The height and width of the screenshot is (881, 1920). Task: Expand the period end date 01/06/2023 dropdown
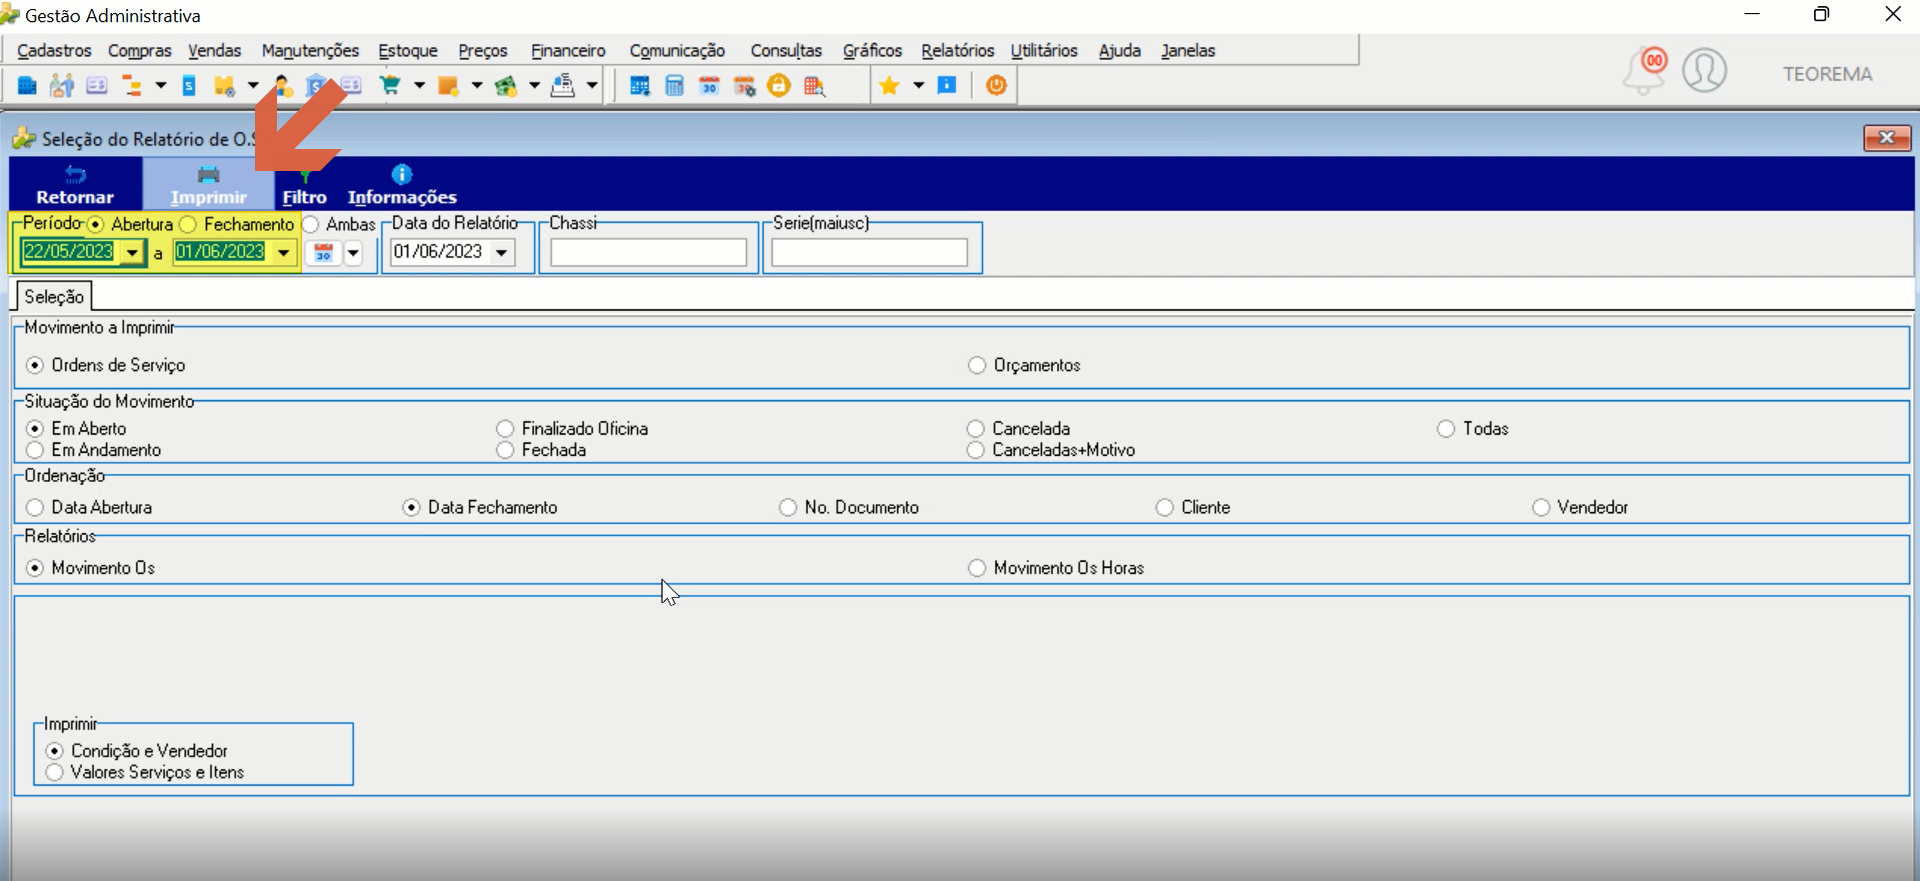[x=284, y=253]
